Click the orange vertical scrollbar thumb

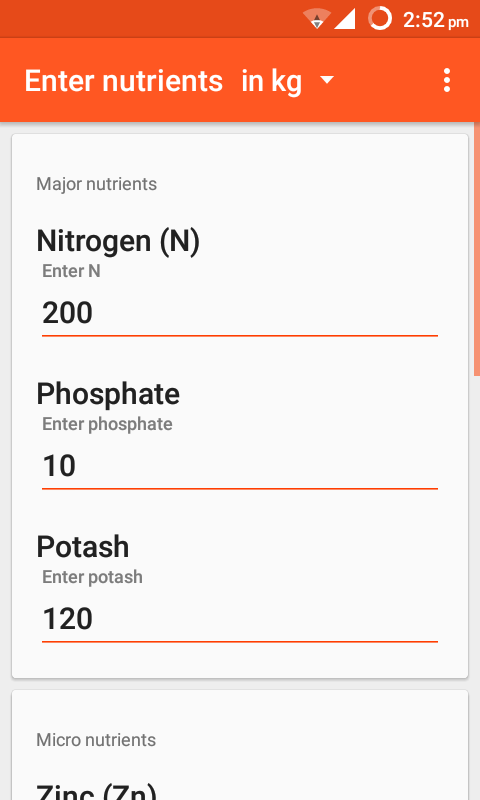click(x=477, y=249)
